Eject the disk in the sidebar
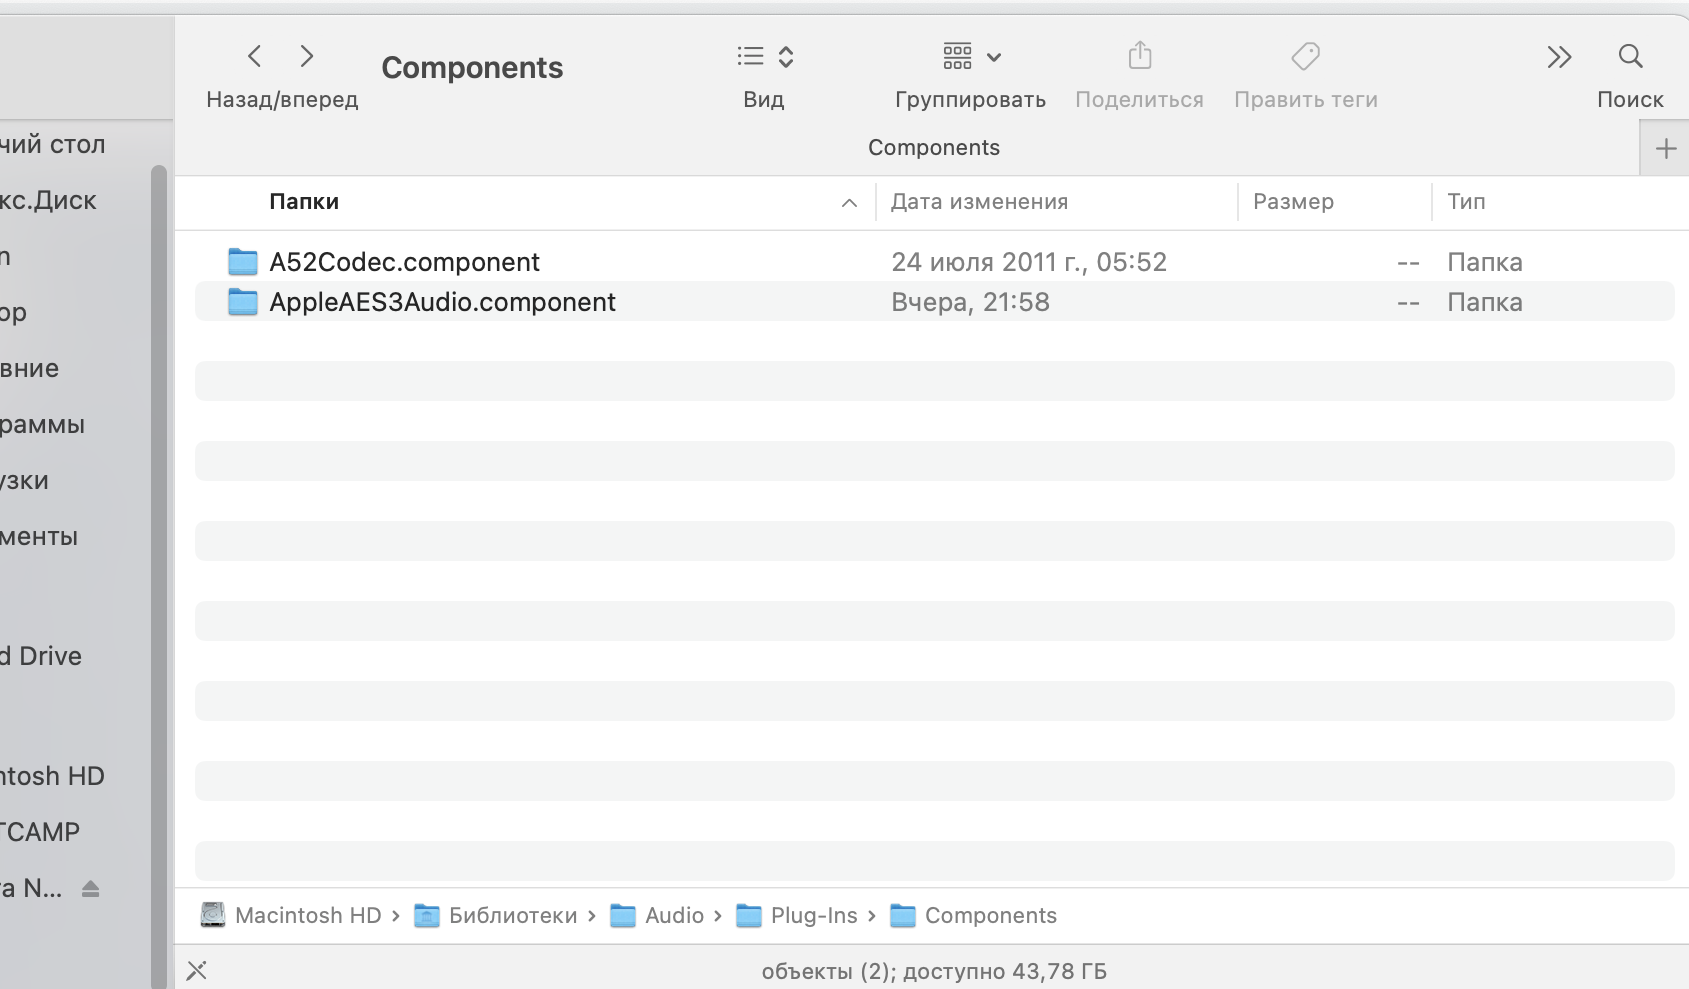This screenshot has width=1689, height=989. tap(90, 889)
